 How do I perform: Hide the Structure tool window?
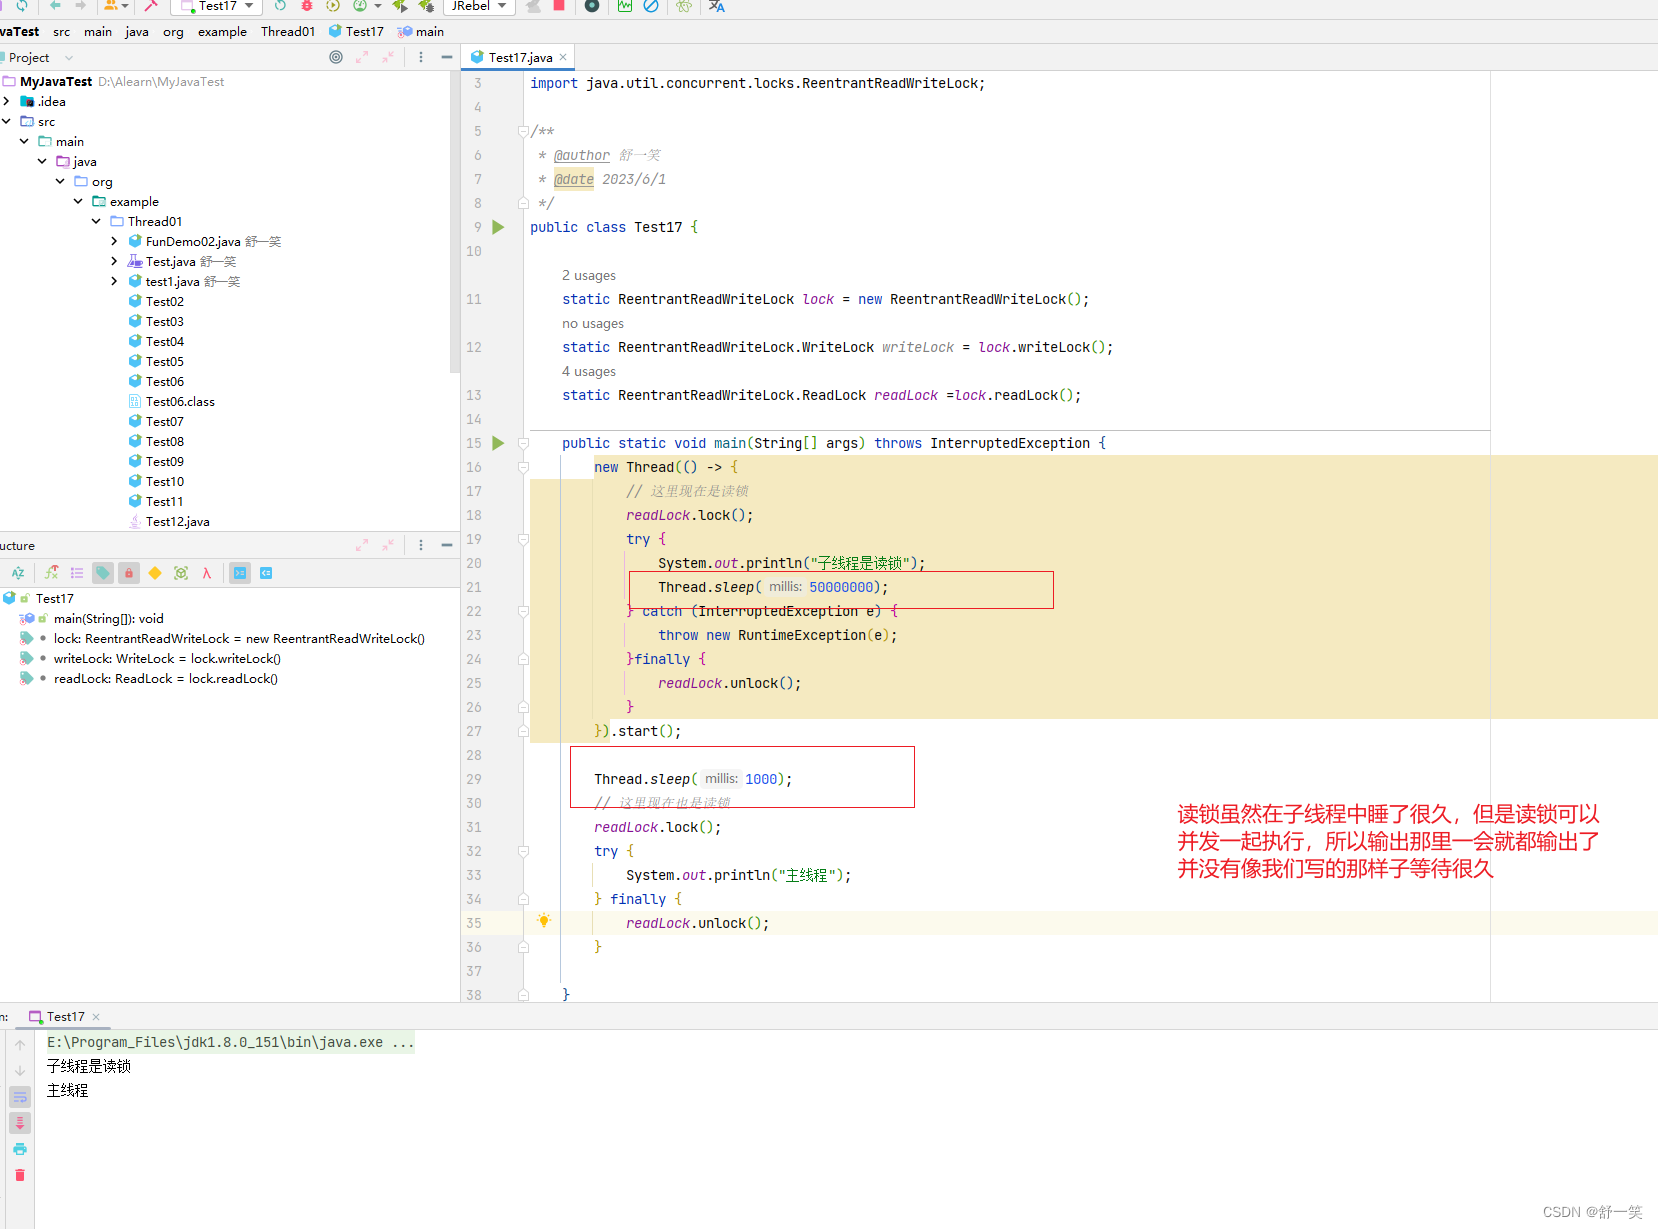447,545
